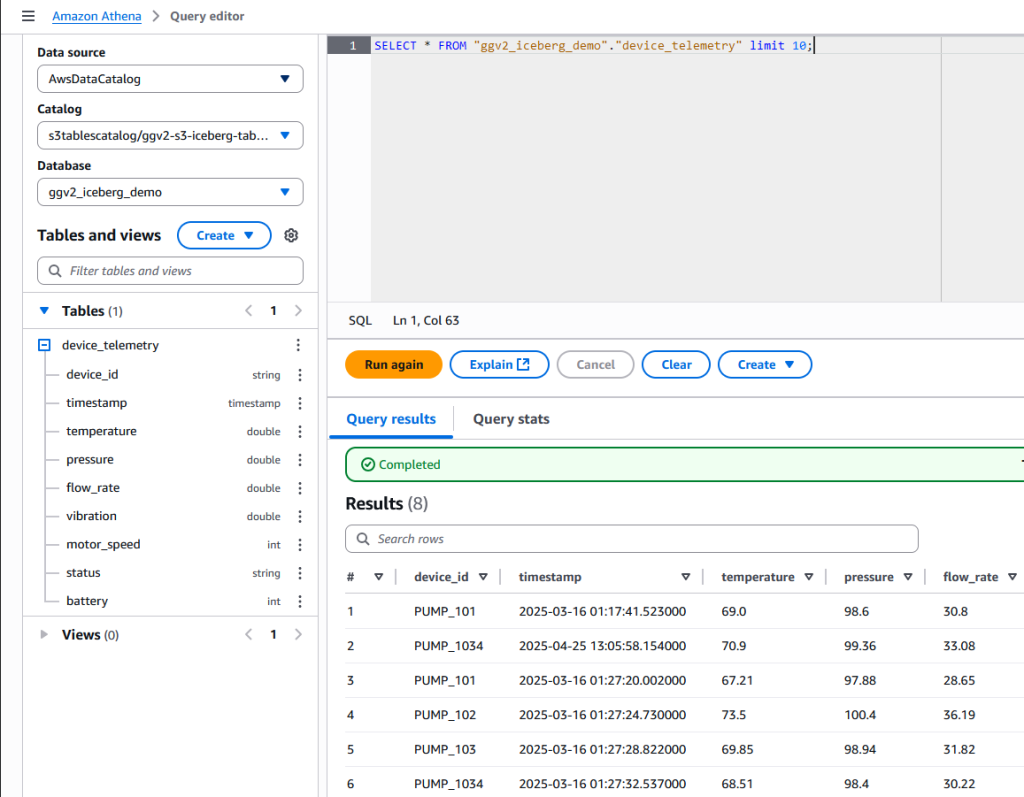Click the settings gear beside Tables and views
The height and width of the screenshot is (797, 1024).
tap(290, 235)
